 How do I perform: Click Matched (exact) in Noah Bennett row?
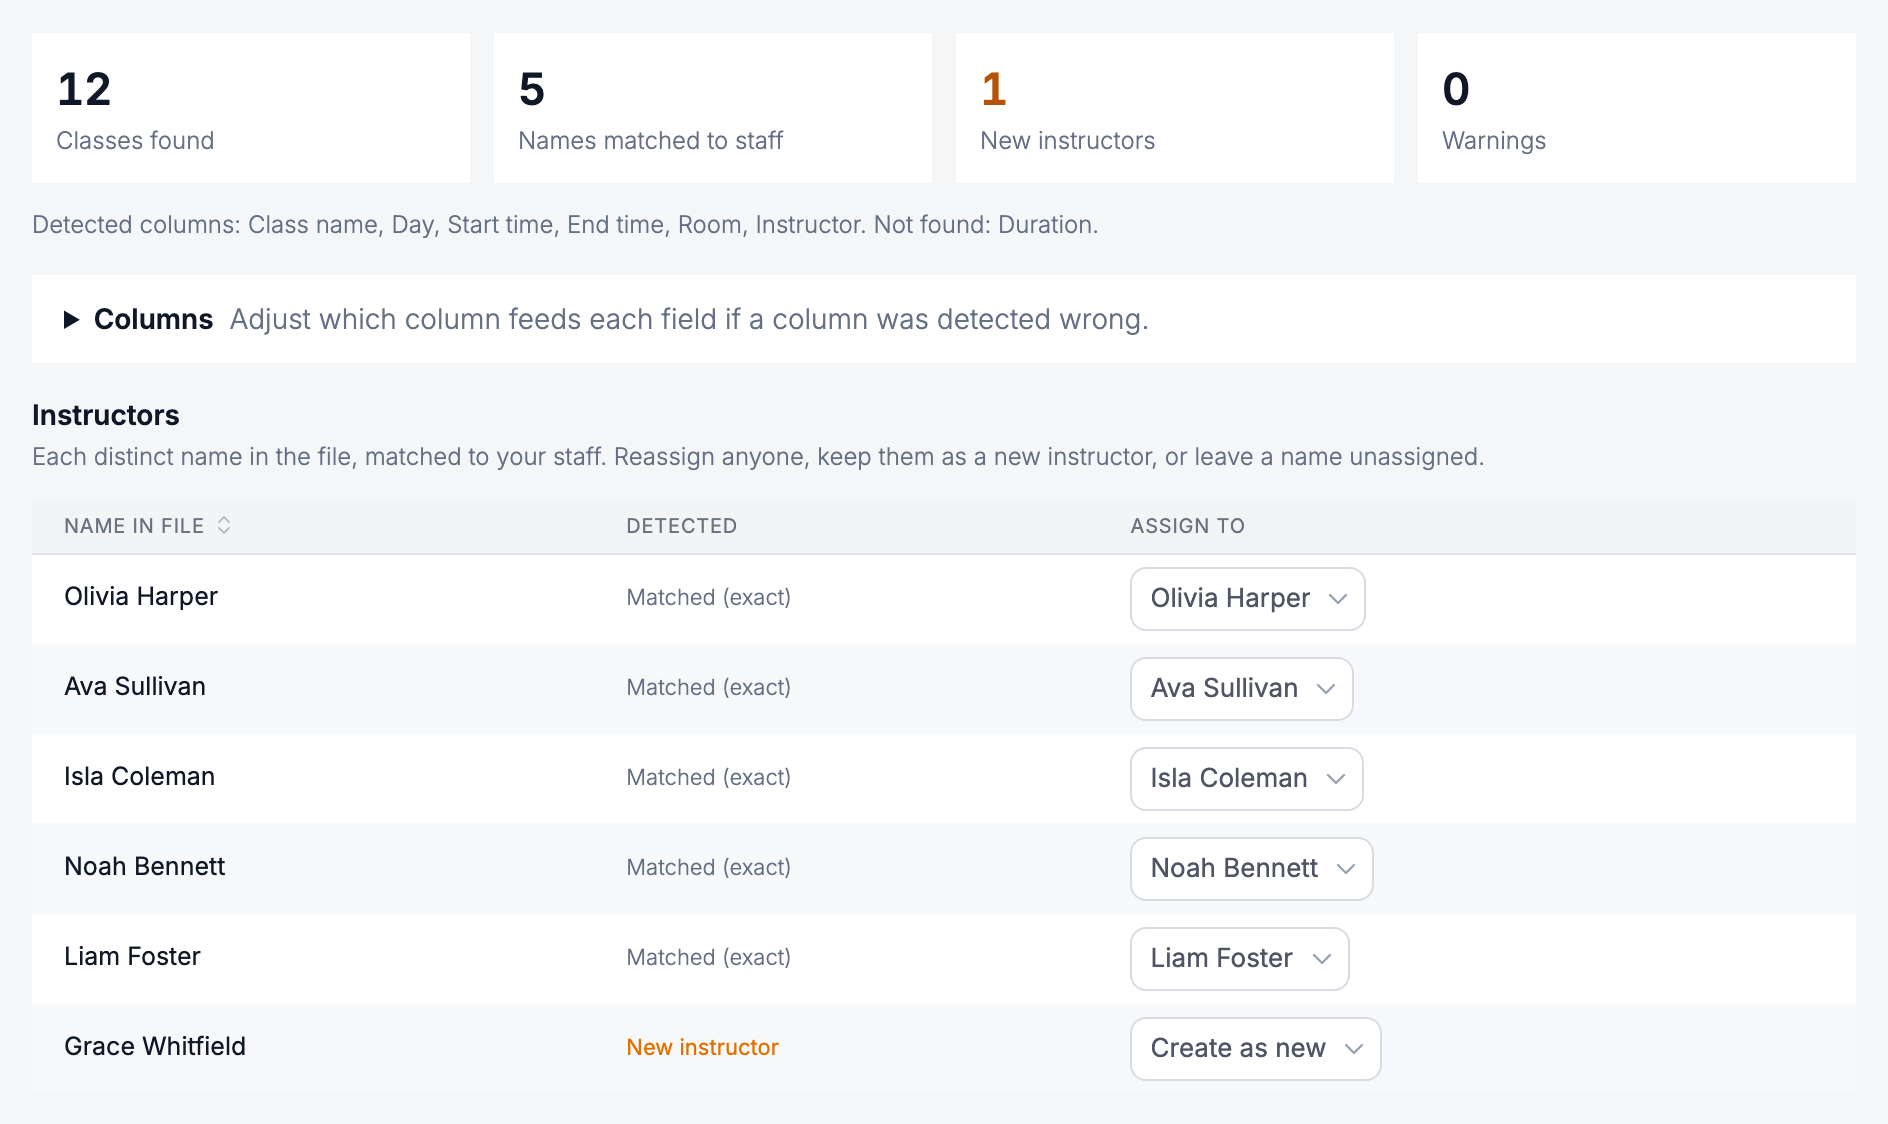[x=708, y=868]
